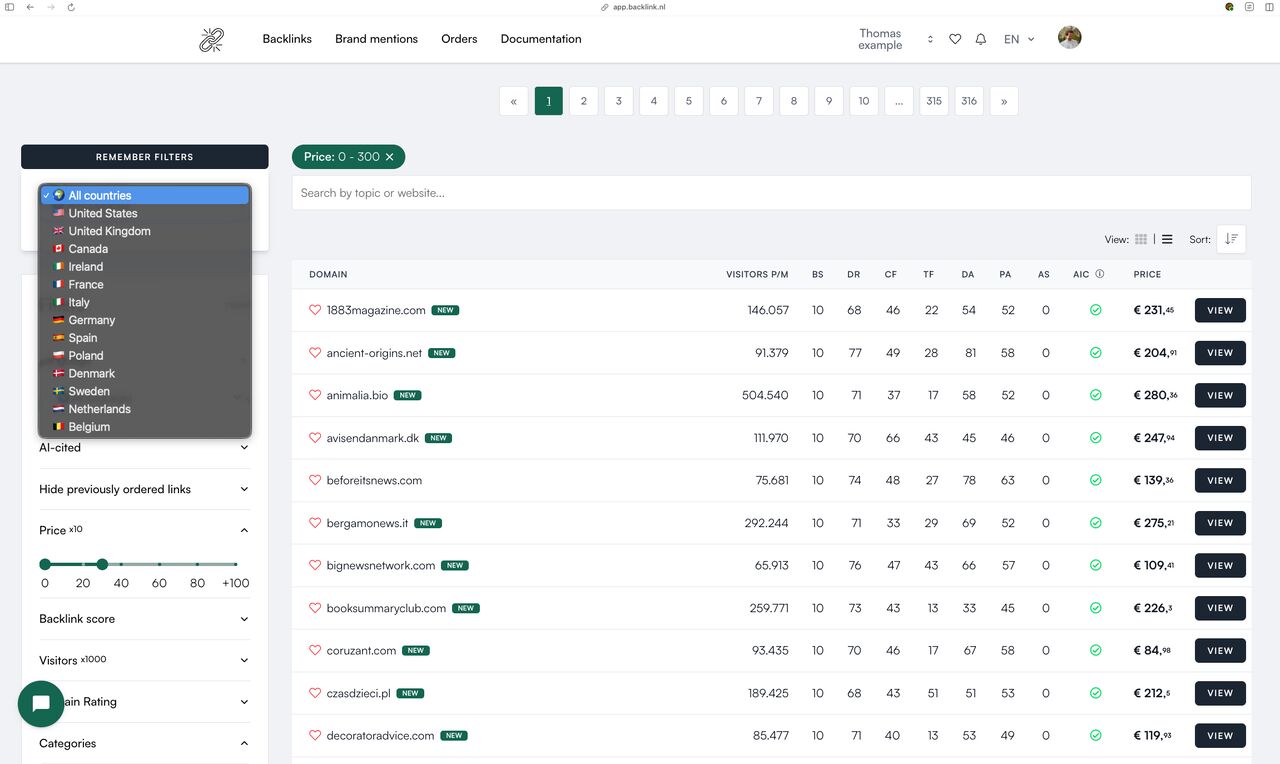
Task: Go to next page with » button
Action: (x=1004, y=101)
